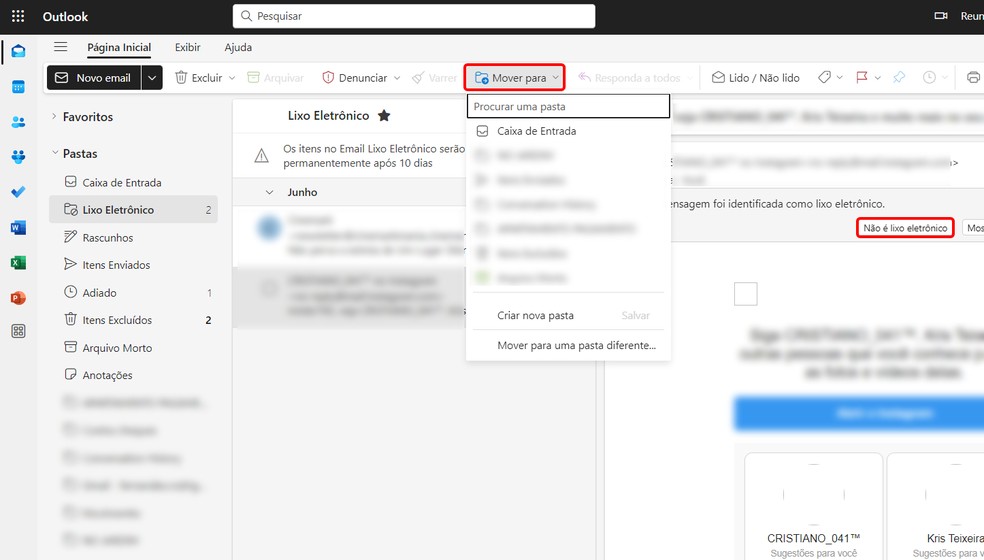This screenshot has height=560, width=984.
Task: Click the Kris Teixeira suggestion card
Action: tap(935, 506)
